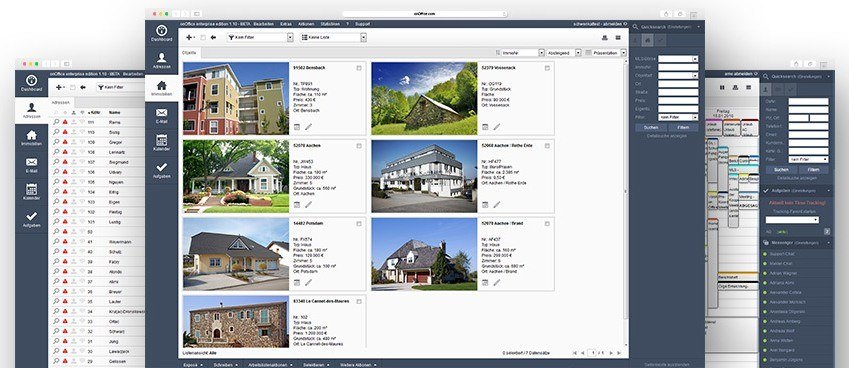Tick the checkbox on 52078 Aachen card
This screenshot has width=849, height=368.
(x=359, y=146)
